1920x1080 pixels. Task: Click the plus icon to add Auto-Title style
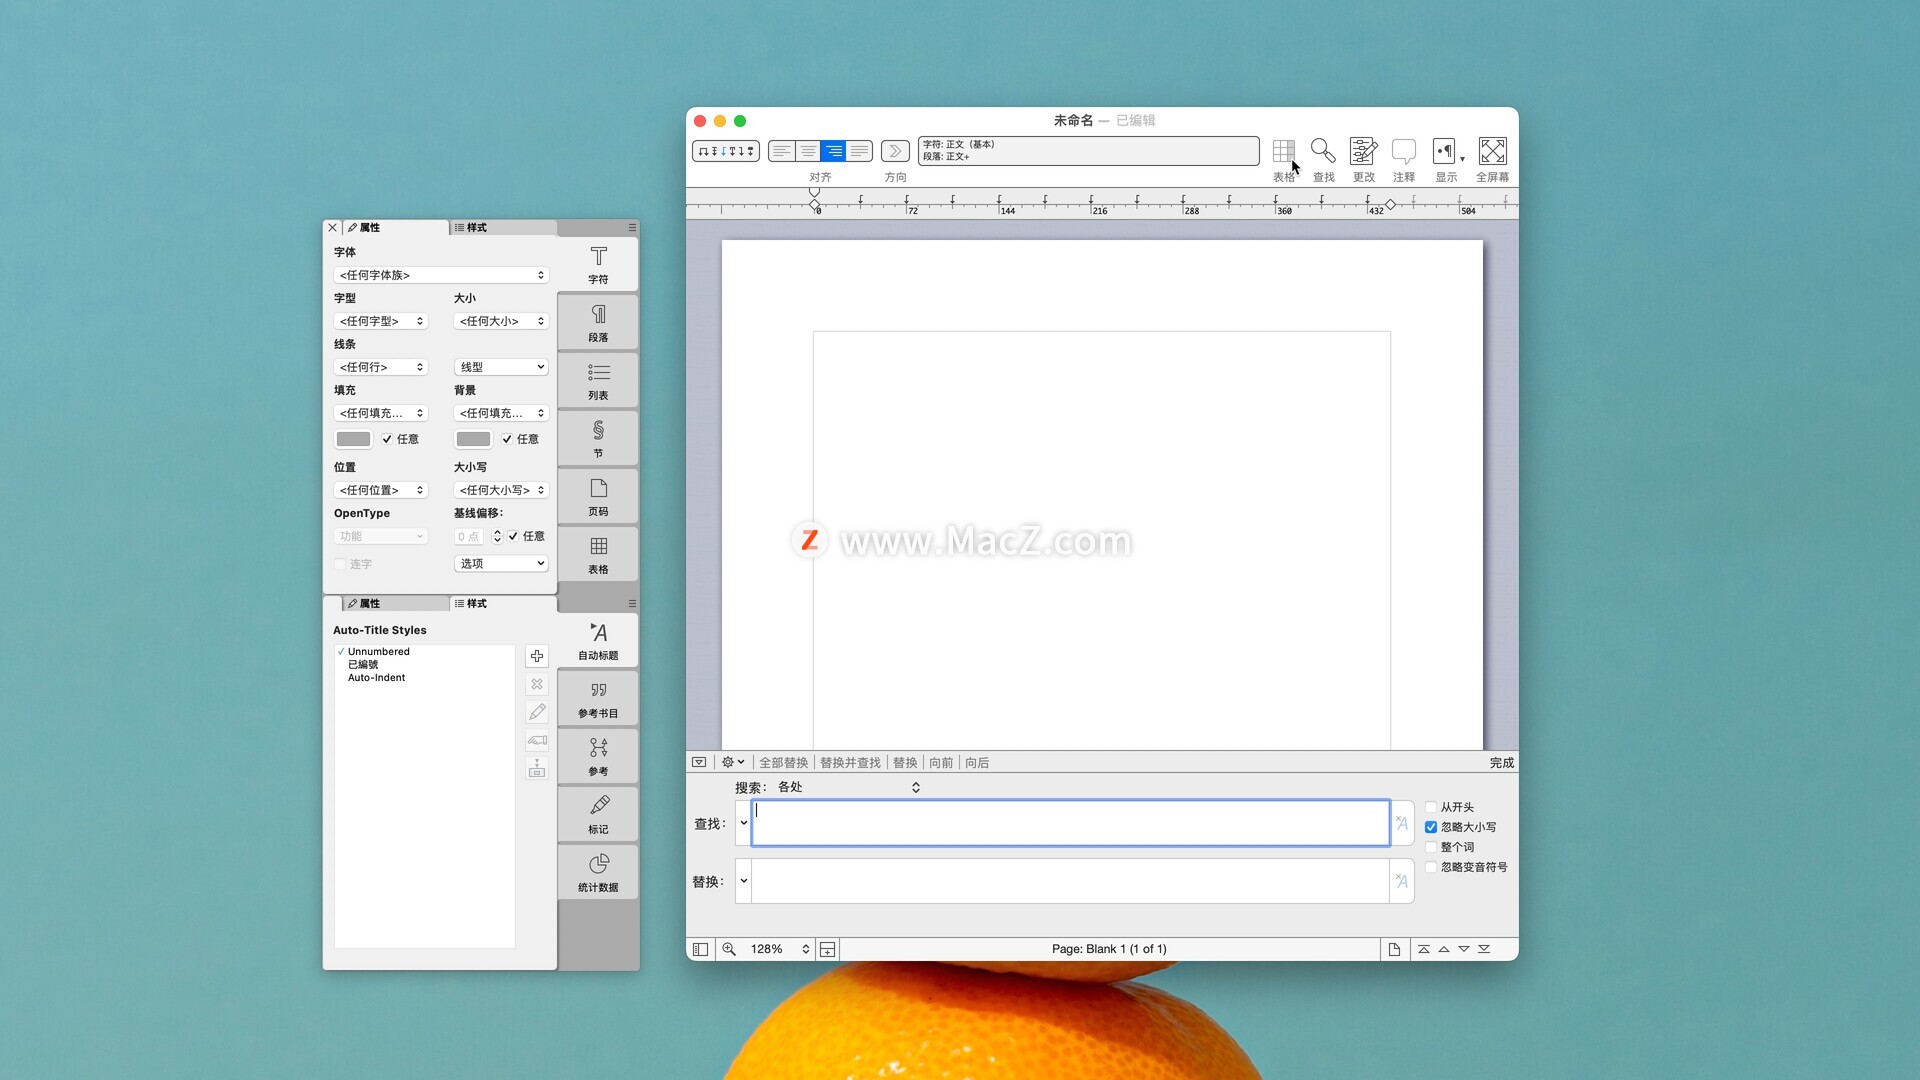[537, 656]
